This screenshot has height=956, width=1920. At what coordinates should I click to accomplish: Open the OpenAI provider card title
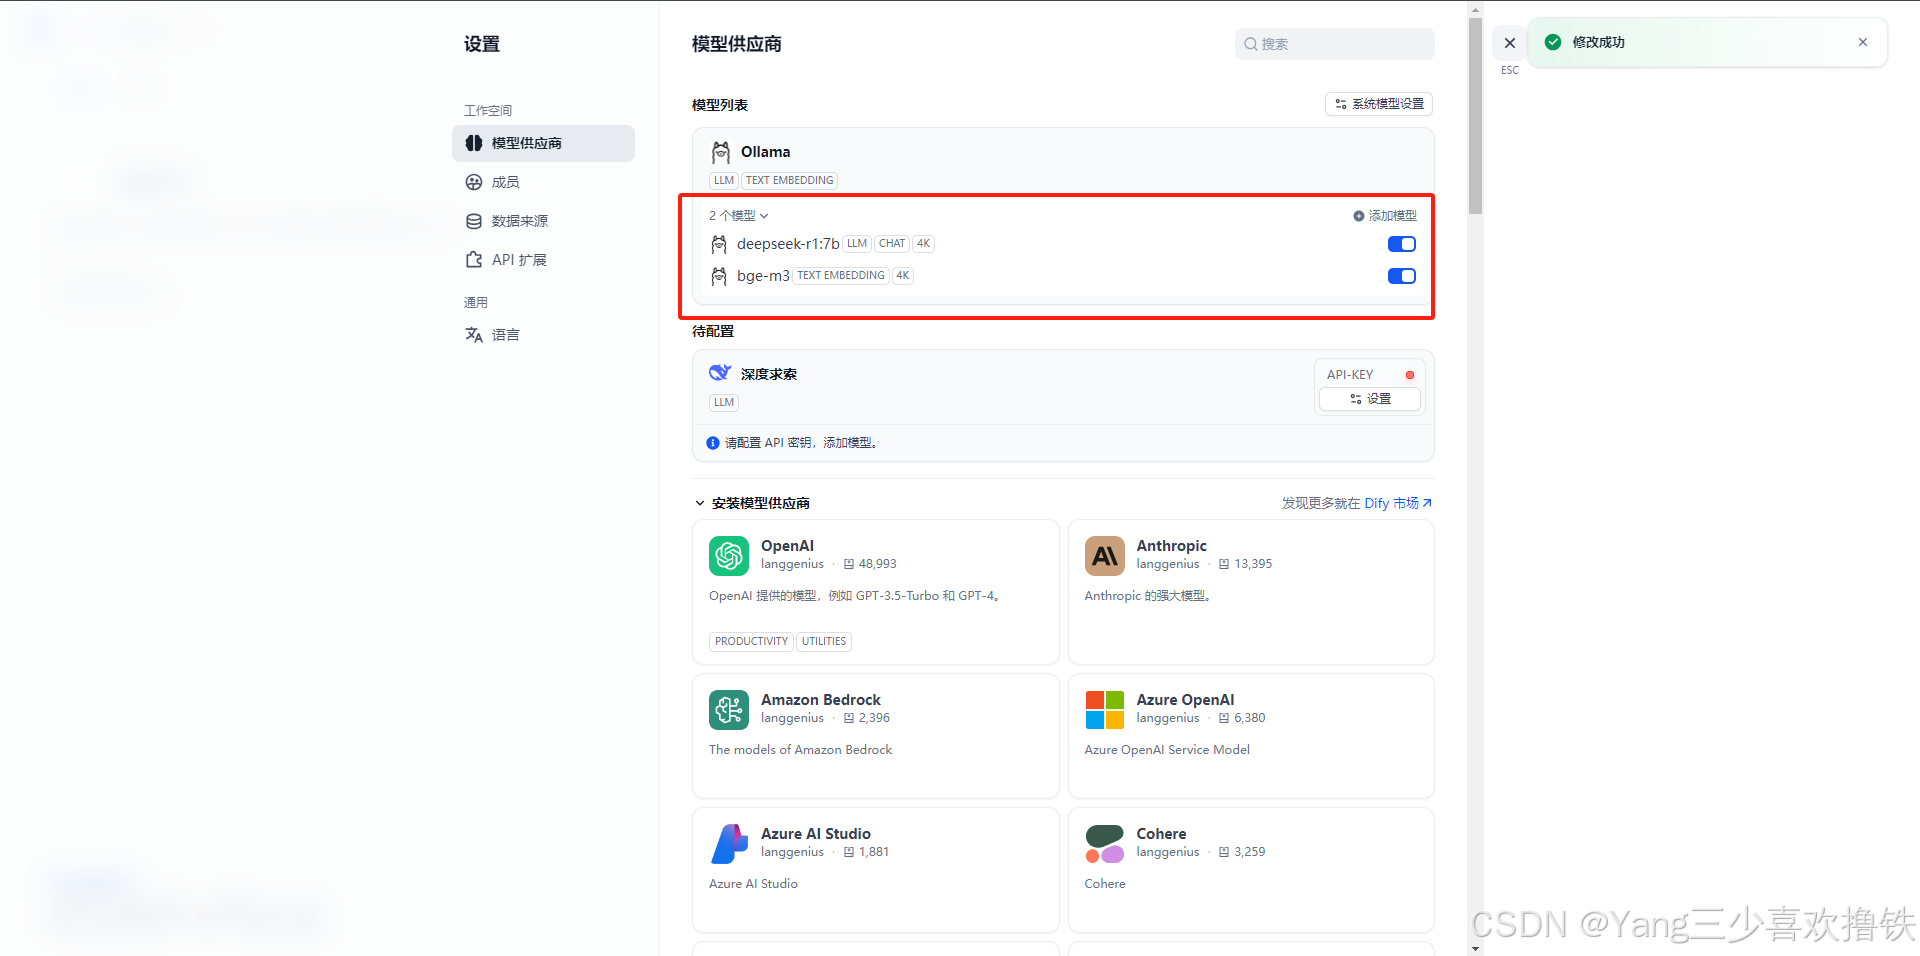787,546
